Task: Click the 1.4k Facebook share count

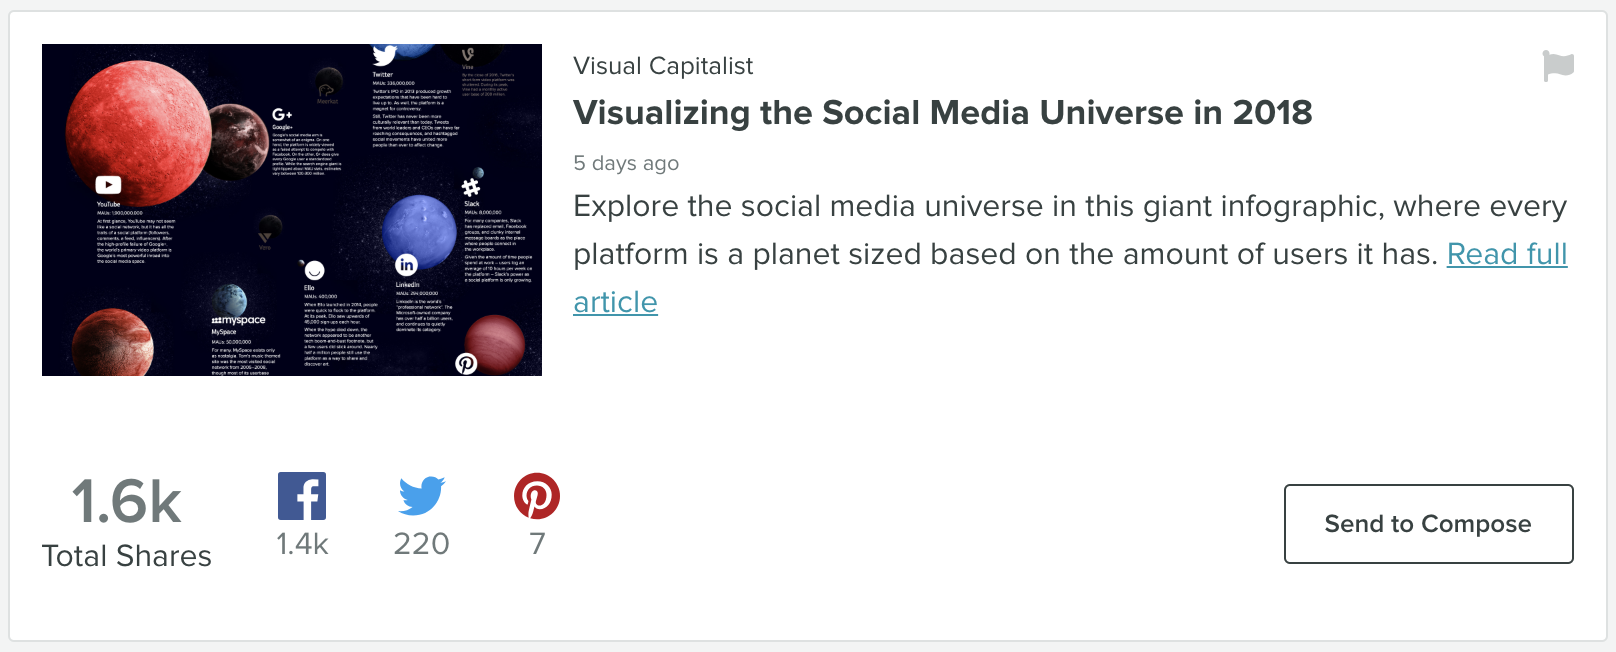Action: coord(302,544)
